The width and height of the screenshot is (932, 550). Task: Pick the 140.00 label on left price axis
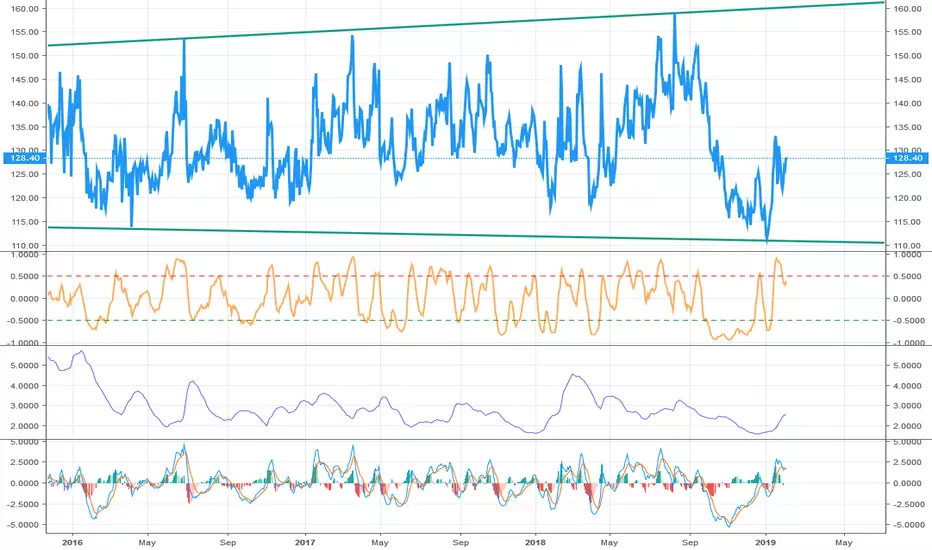24,103
